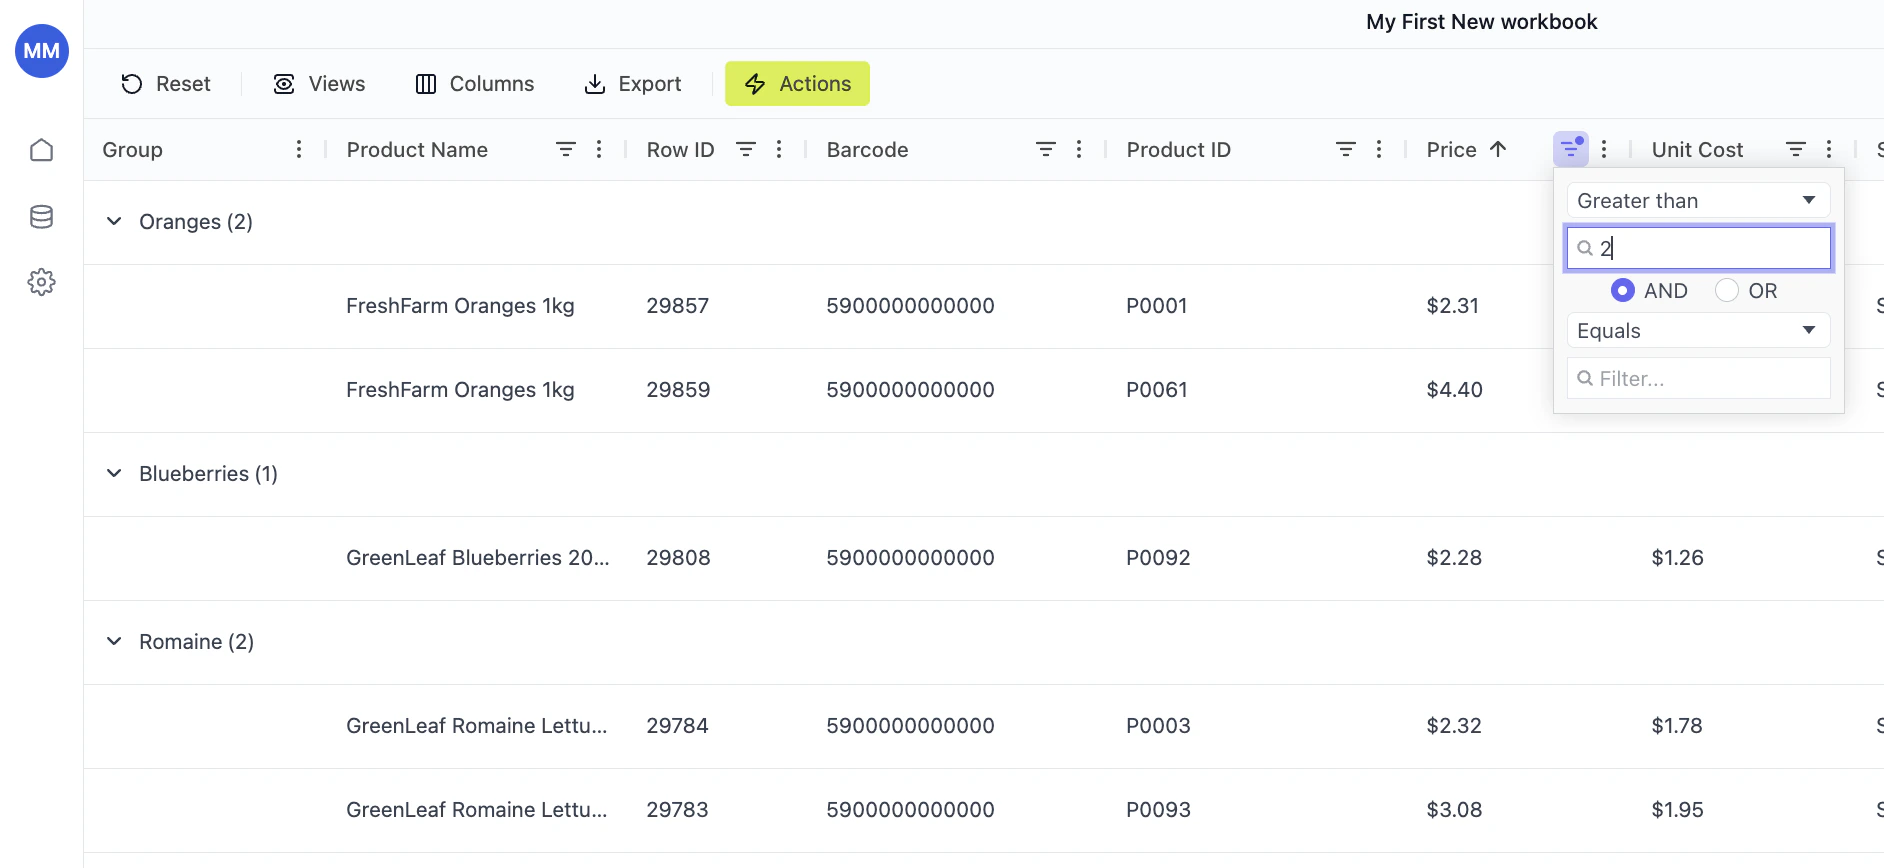Image resolution: width=1884 pixels, height=868 pixels.
Task: Open Group column options menu
Action: pyautogui.click(x=299, y=149)
